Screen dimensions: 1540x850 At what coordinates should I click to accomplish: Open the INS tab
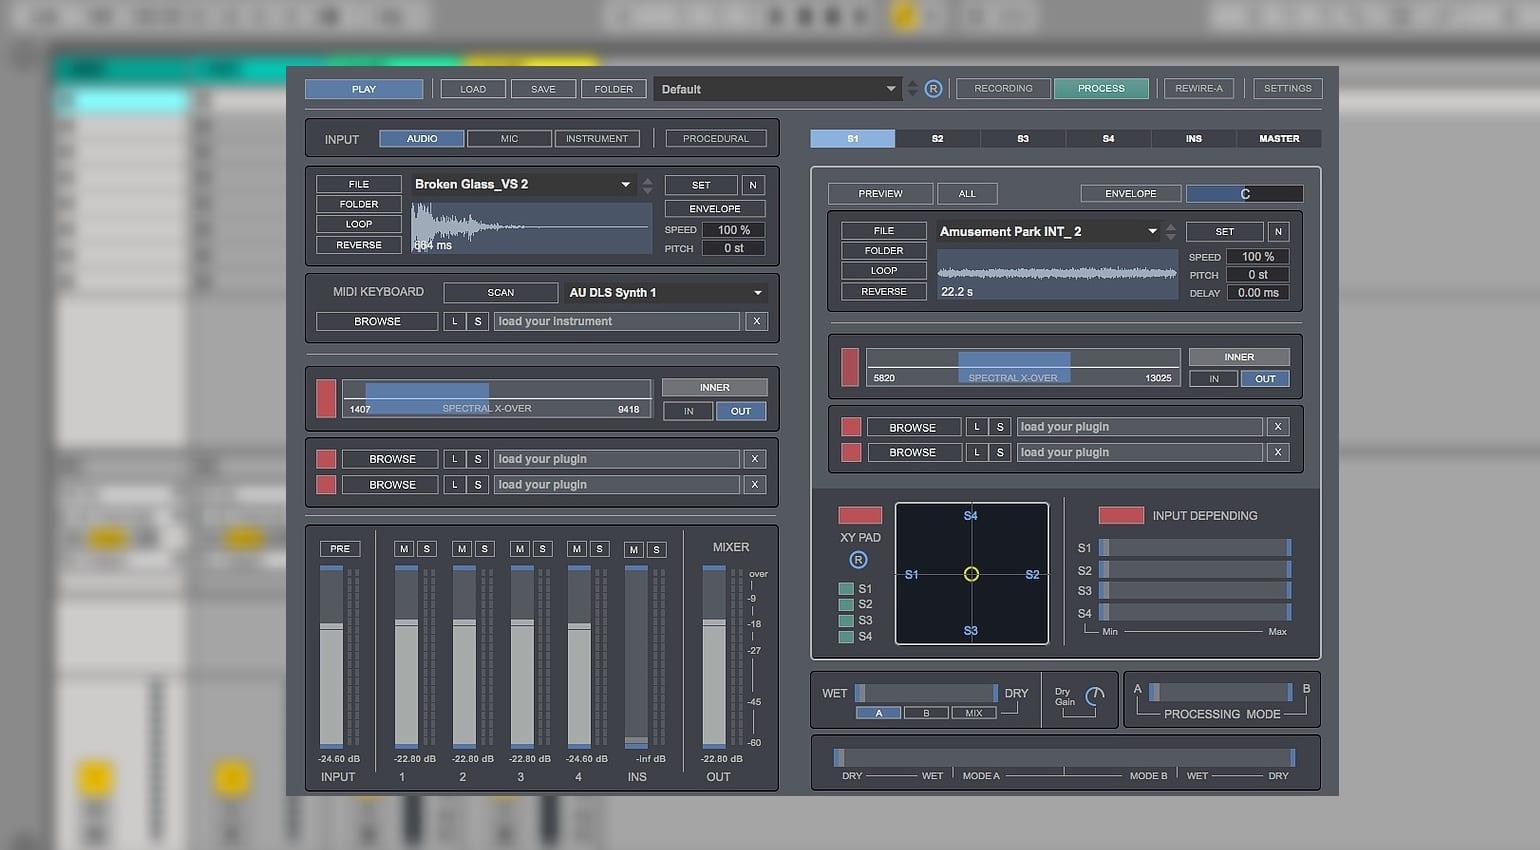(x=1194, y=139)
